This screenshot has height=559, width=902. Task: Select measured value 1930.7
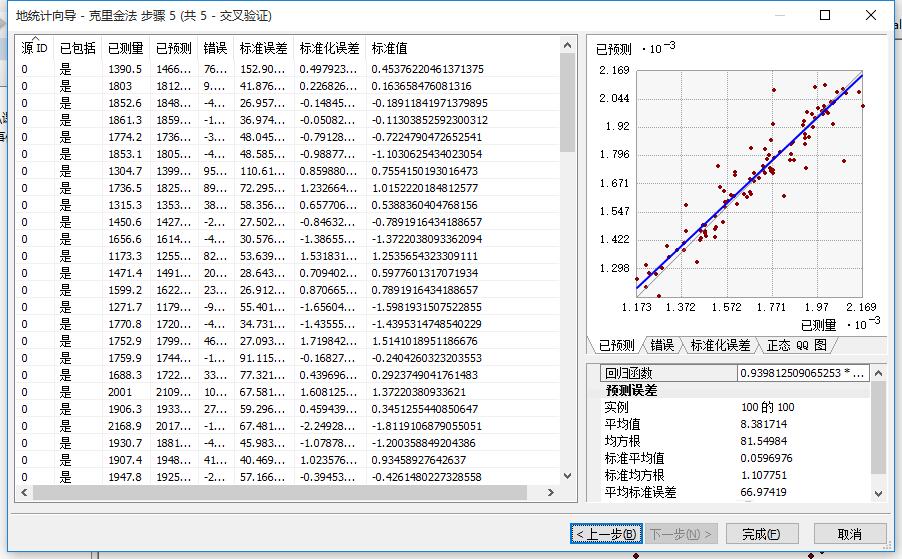(125, 443)
